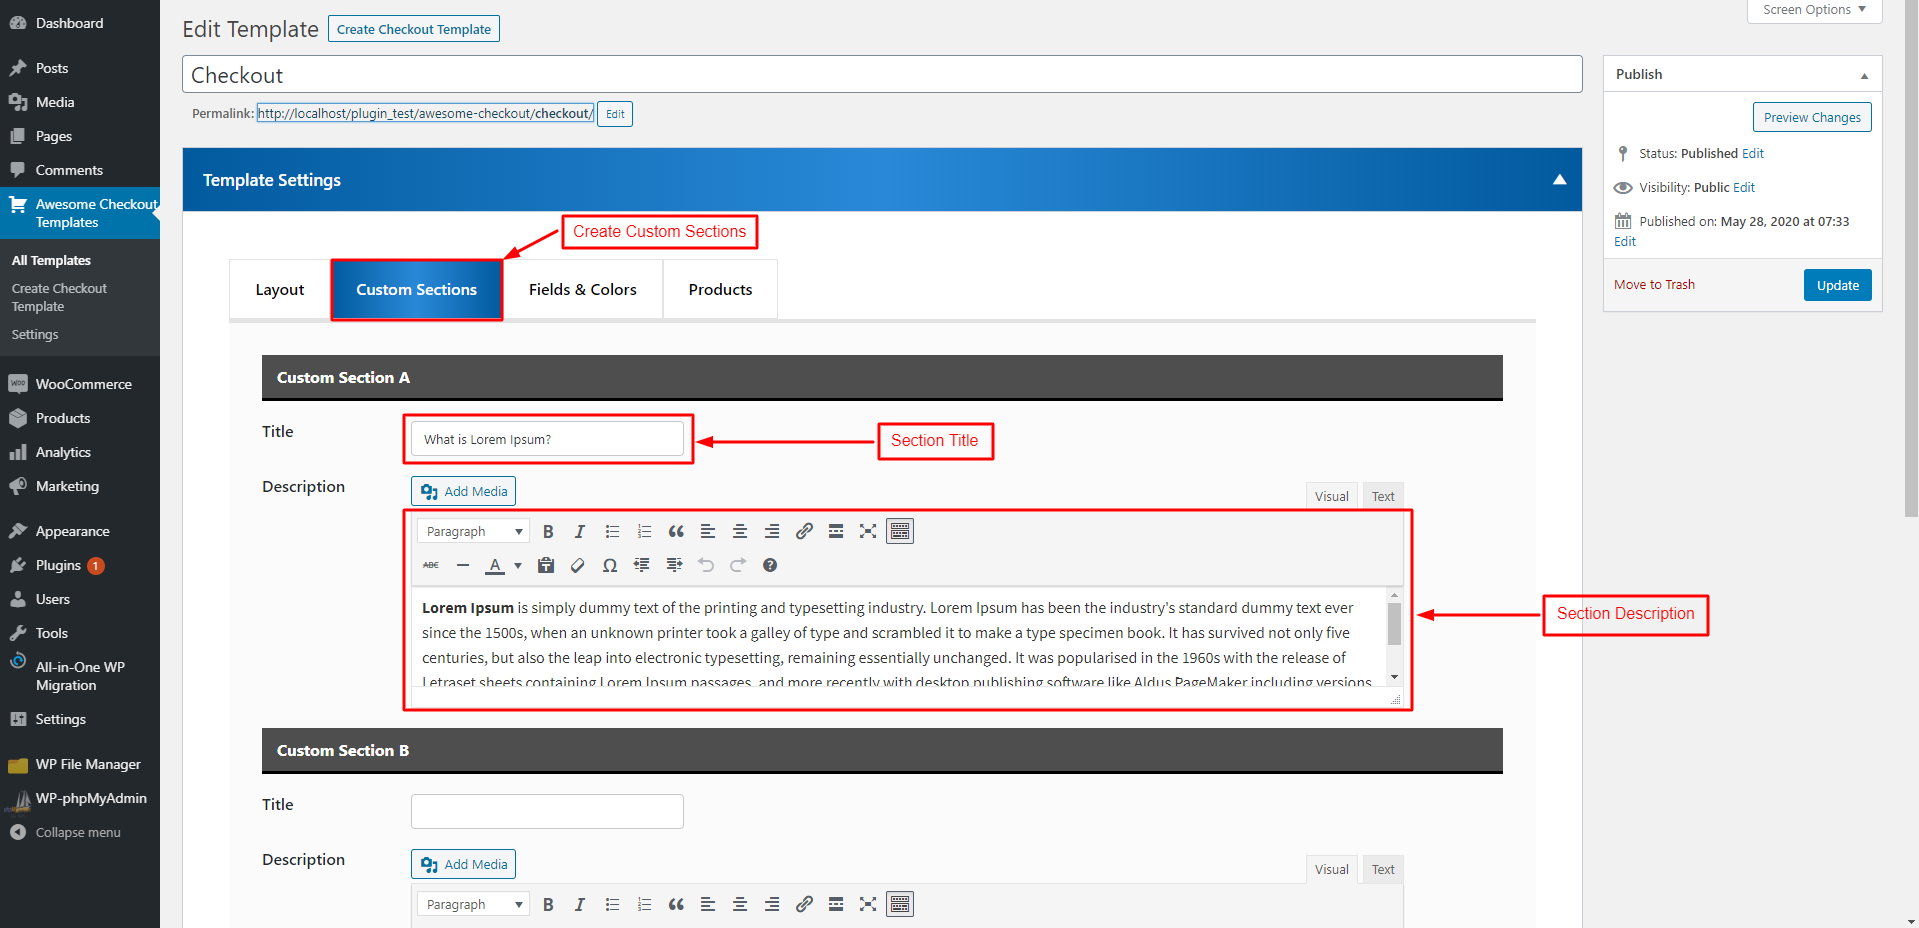
Task: Switch to Layout tab
Action: pyautogui.click(x=280, y=289)
